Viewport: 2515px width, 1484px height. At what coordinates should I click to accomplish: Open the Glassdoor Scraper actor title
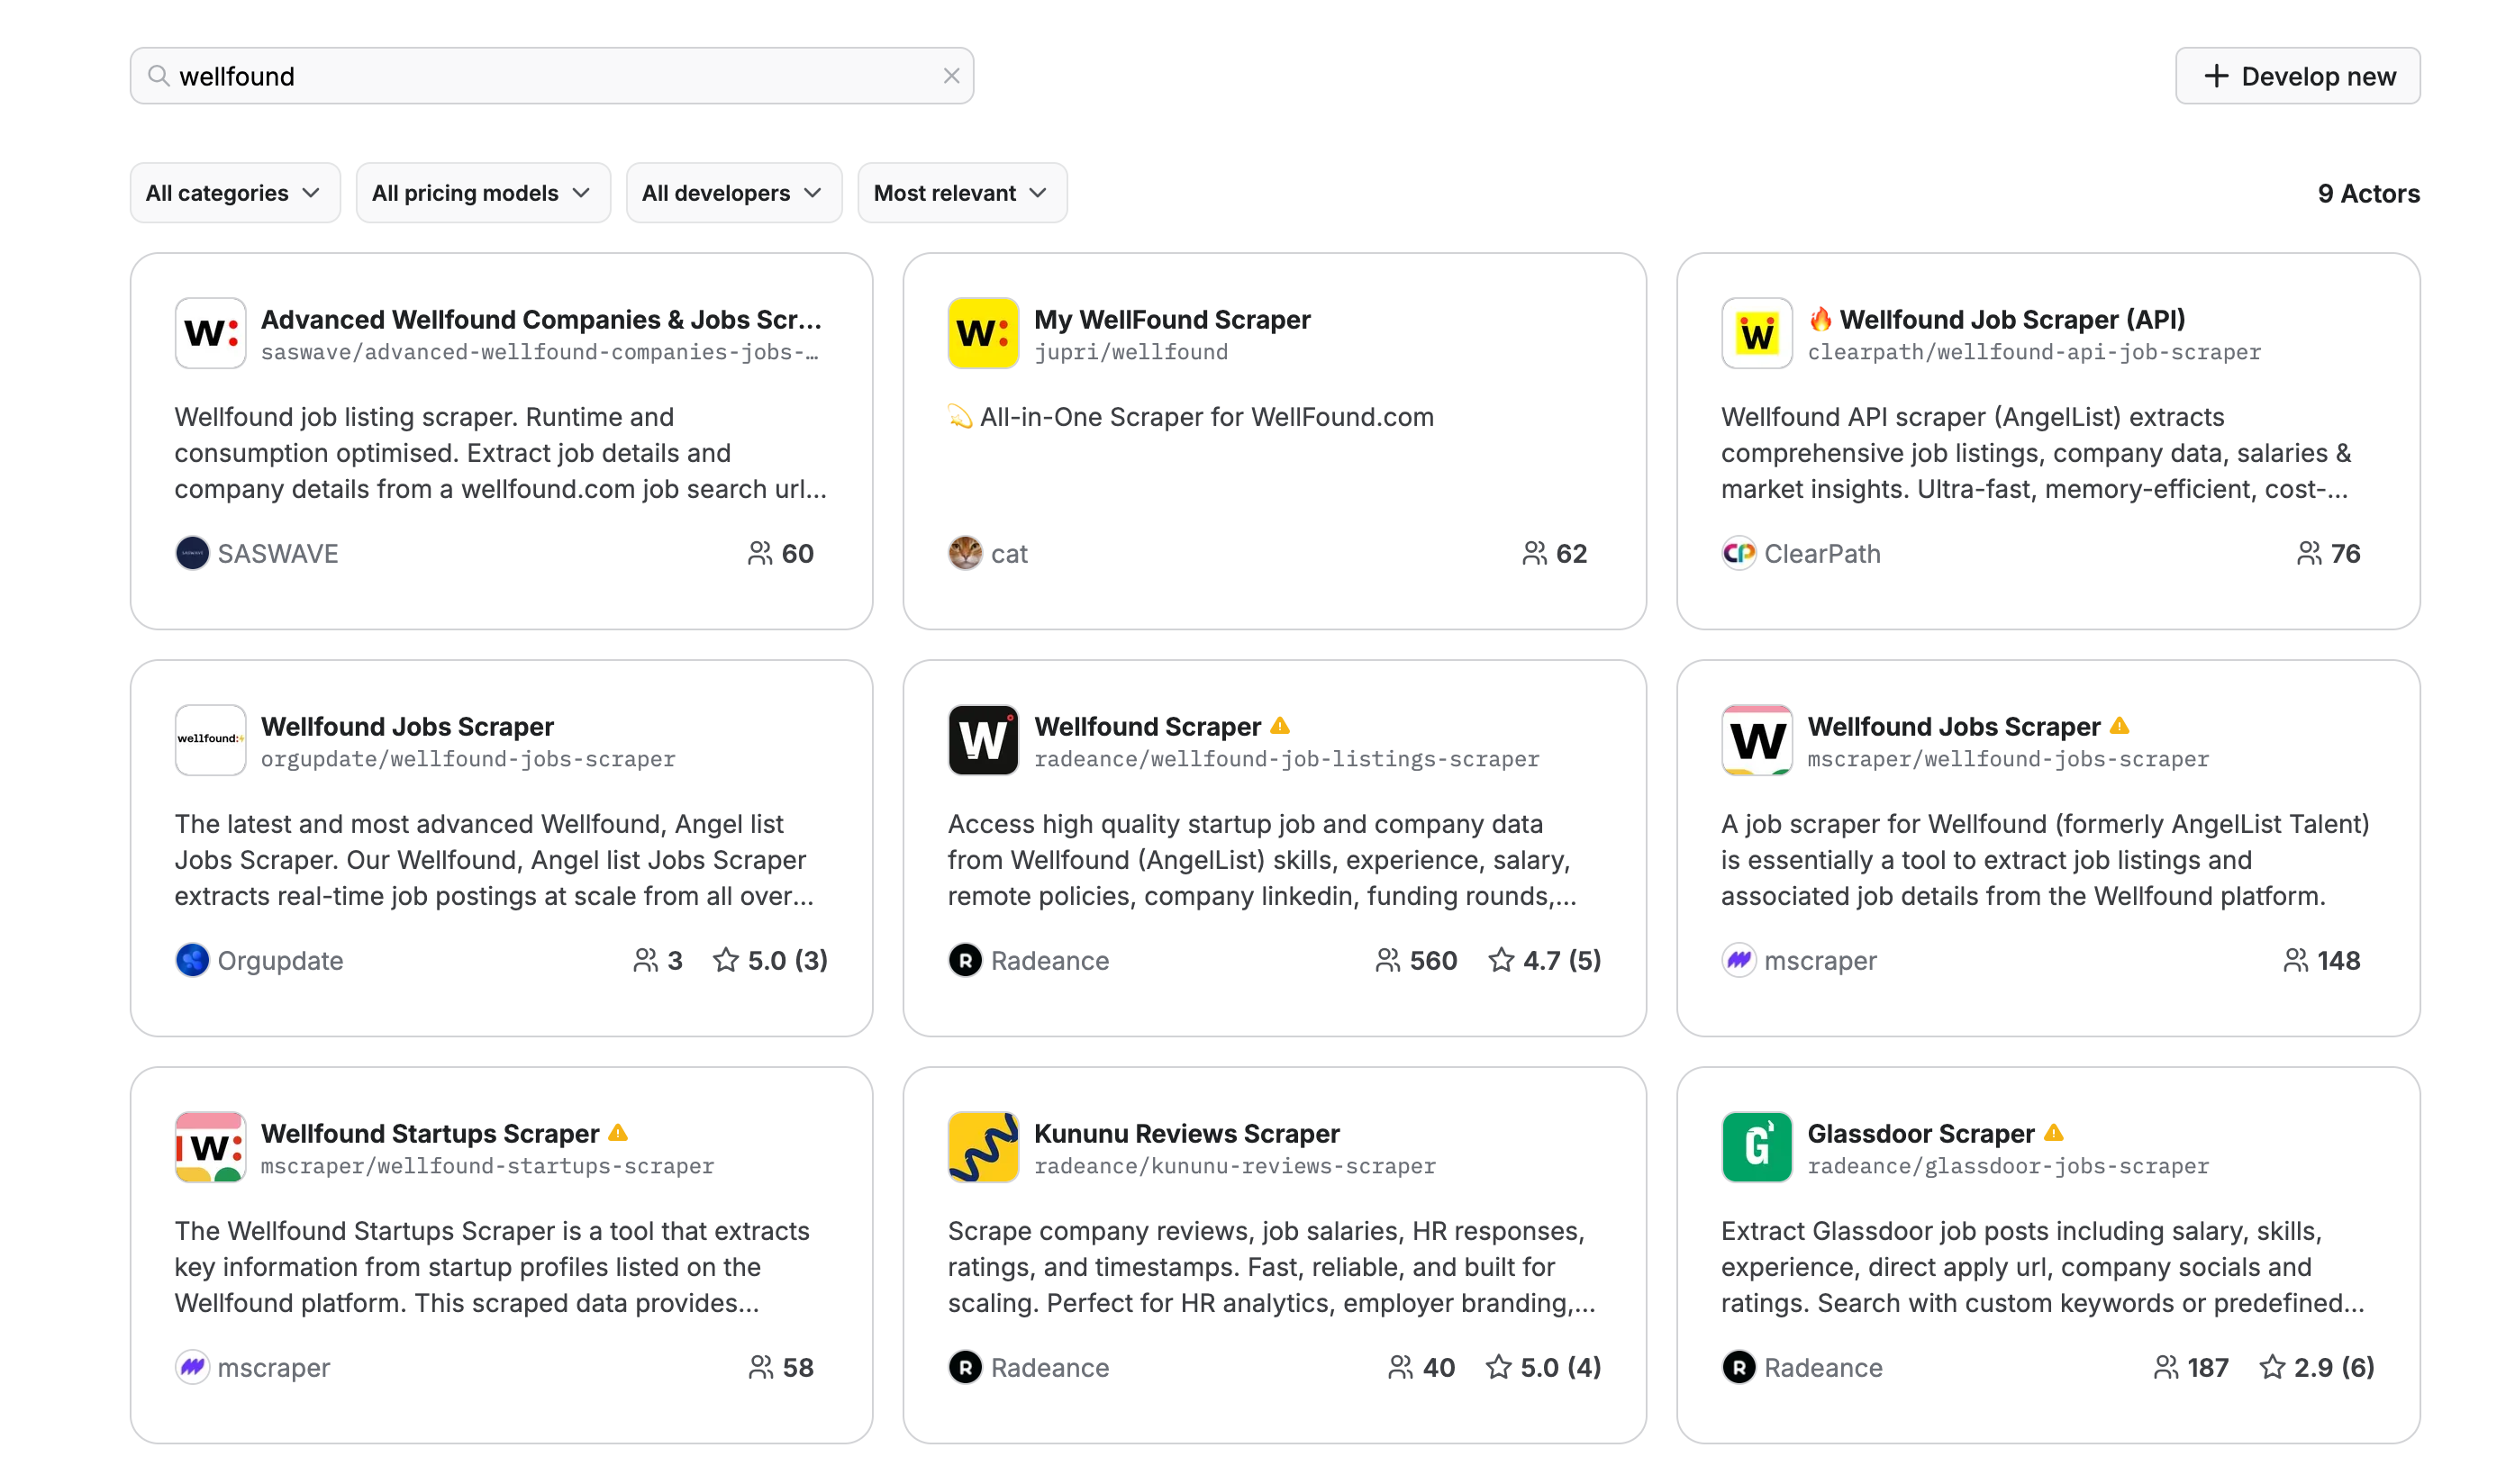pyautogui.click(x=1920, y=1133)
